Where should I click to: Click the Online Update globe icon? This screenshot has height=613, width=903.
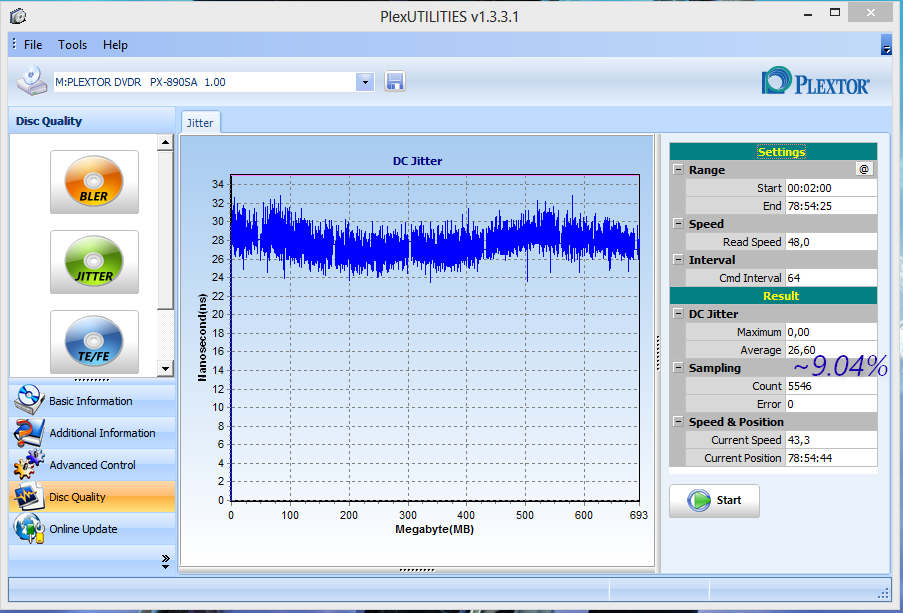click(x=29, y=529)
